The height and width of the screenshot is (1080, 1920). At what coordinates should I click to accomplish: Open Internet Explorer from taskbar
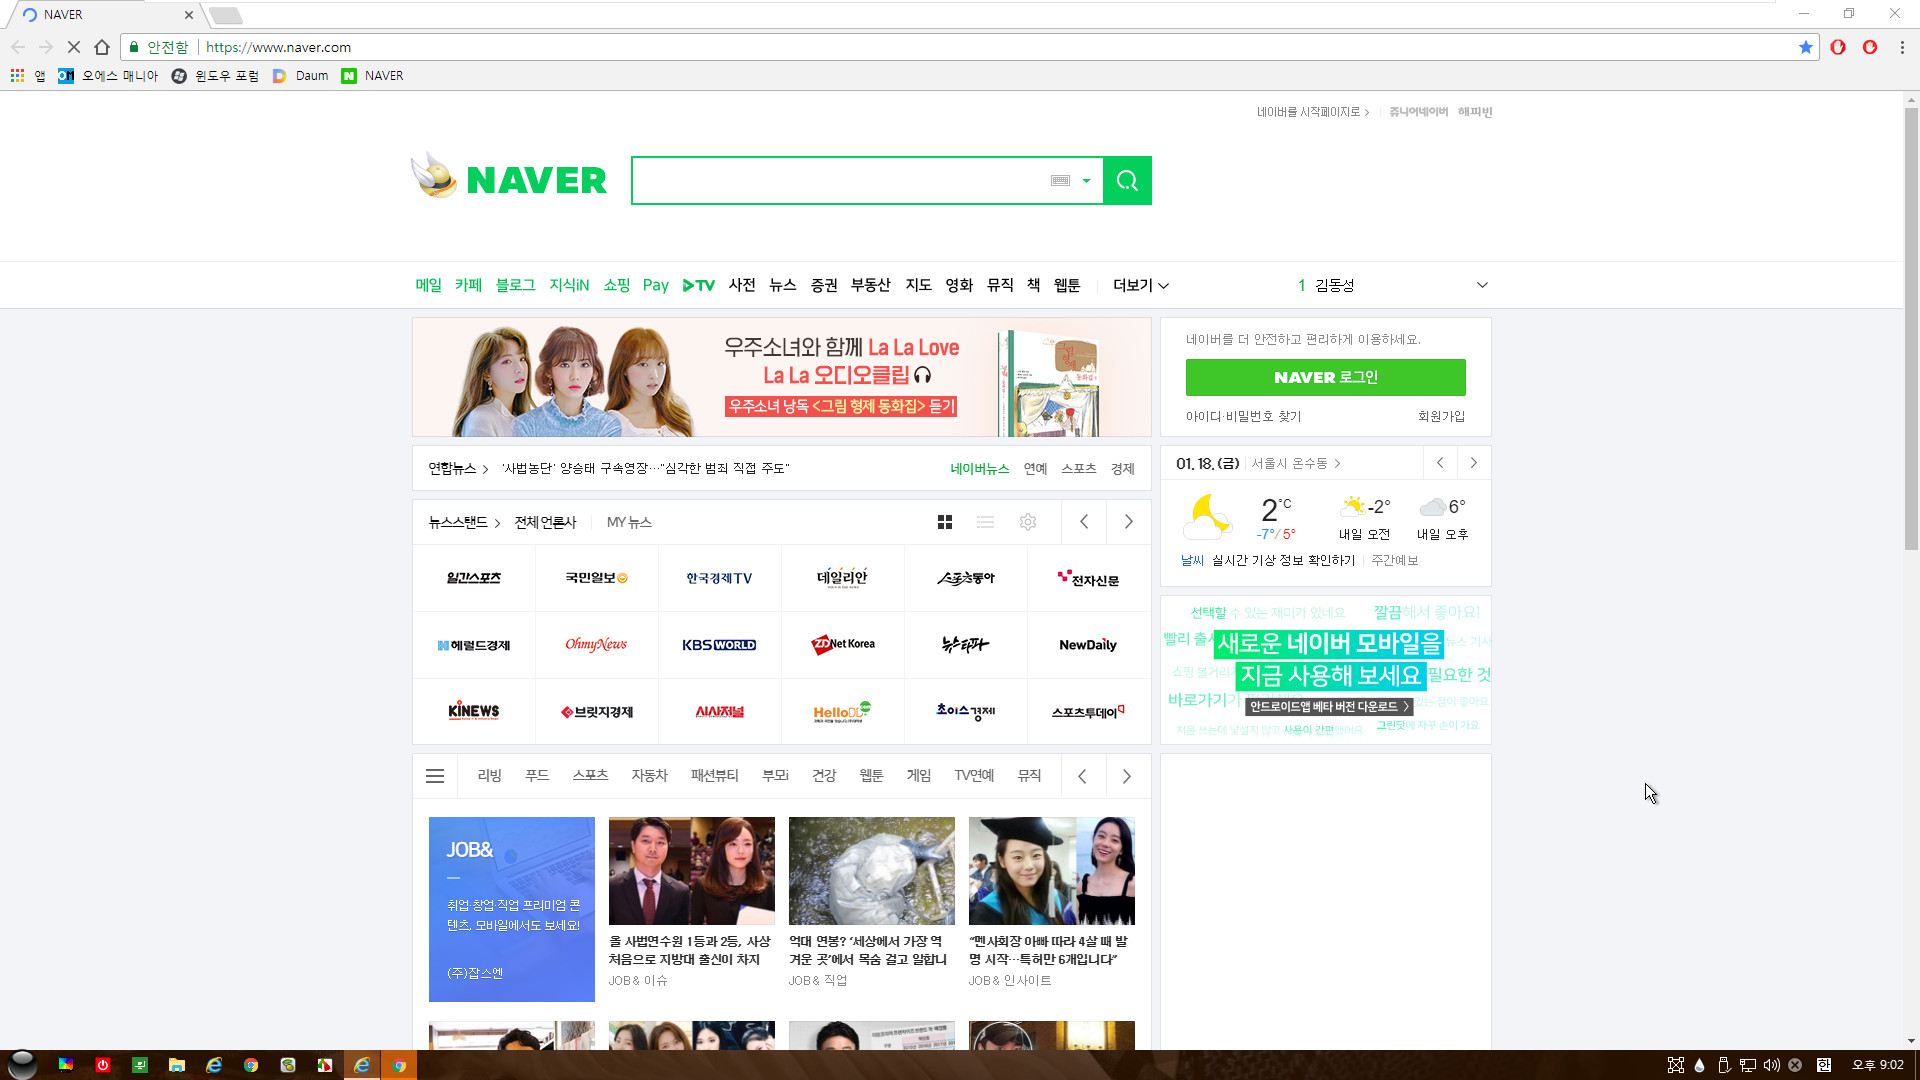click(214, 1065)
